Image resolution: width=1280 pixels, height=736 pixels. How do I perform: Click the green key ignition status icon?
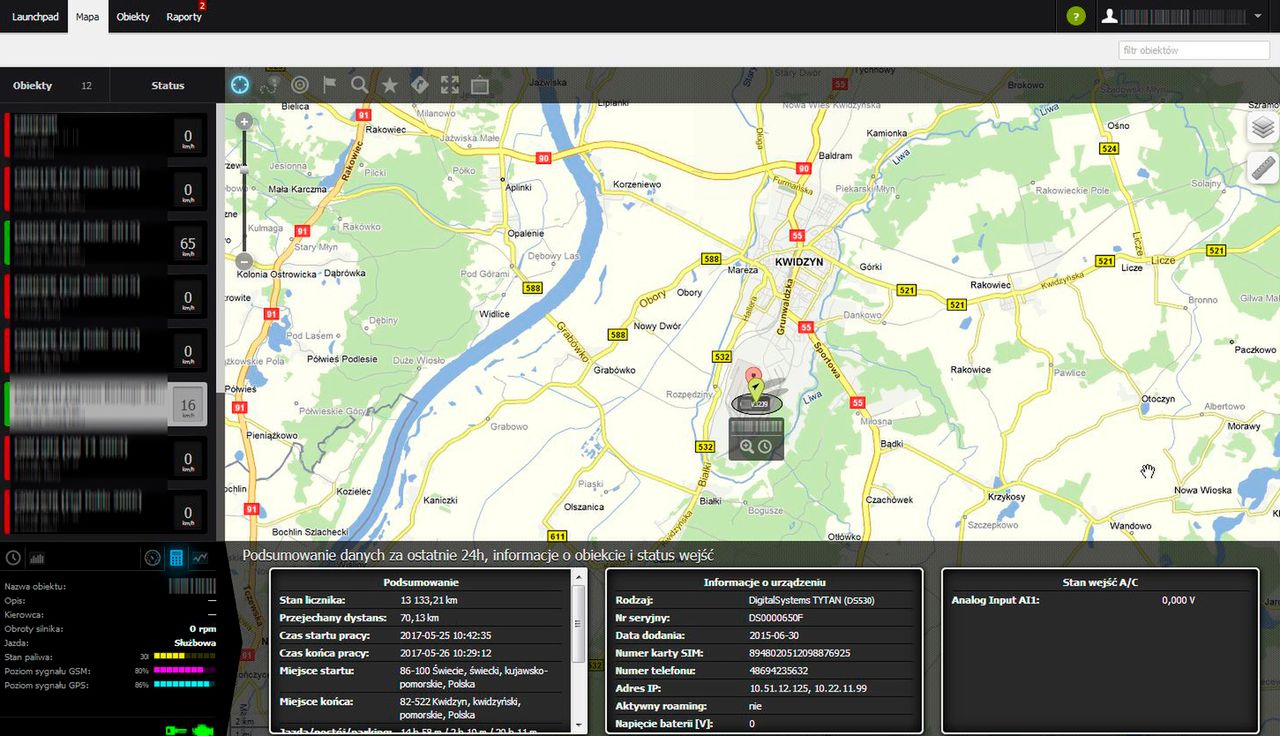[176, 730]
